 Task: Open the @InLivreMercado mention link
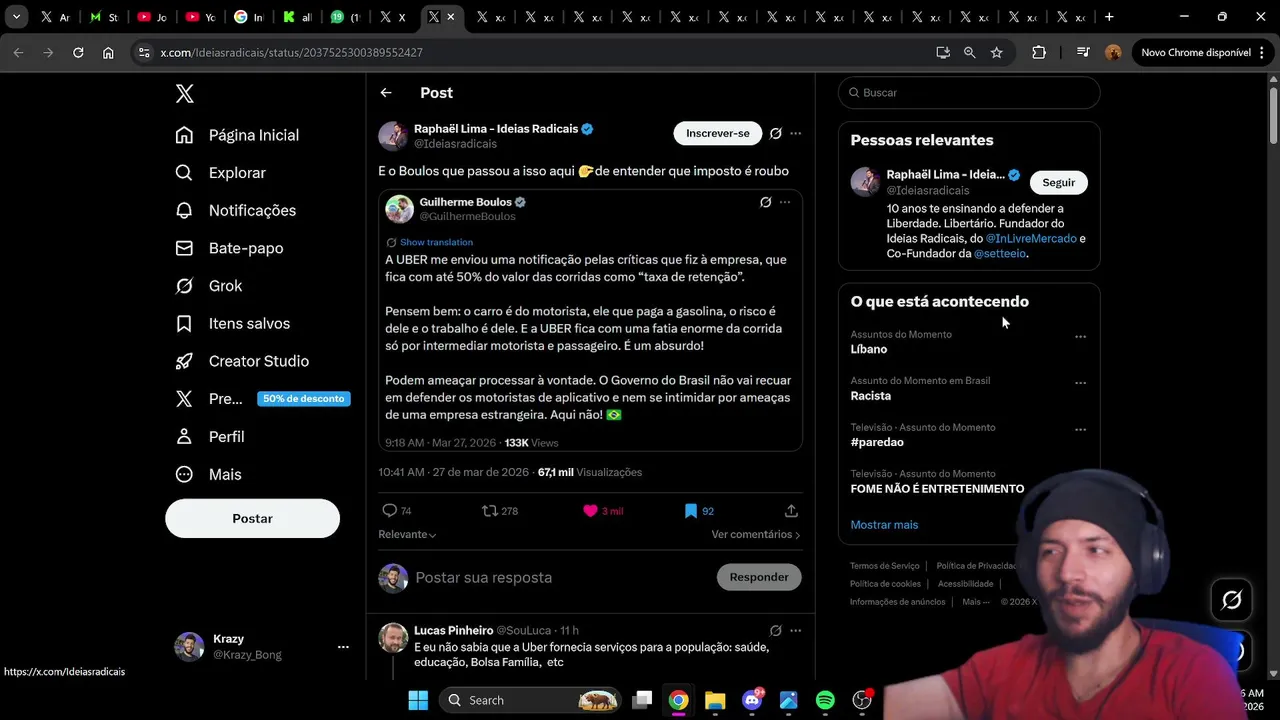[1031, 239]
